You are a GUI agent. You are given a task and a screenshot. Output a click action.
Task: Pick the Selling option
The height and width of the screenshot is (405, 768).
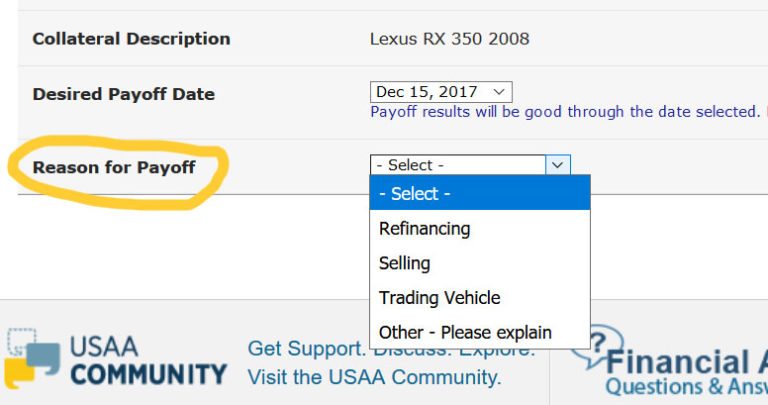(404, 263)
